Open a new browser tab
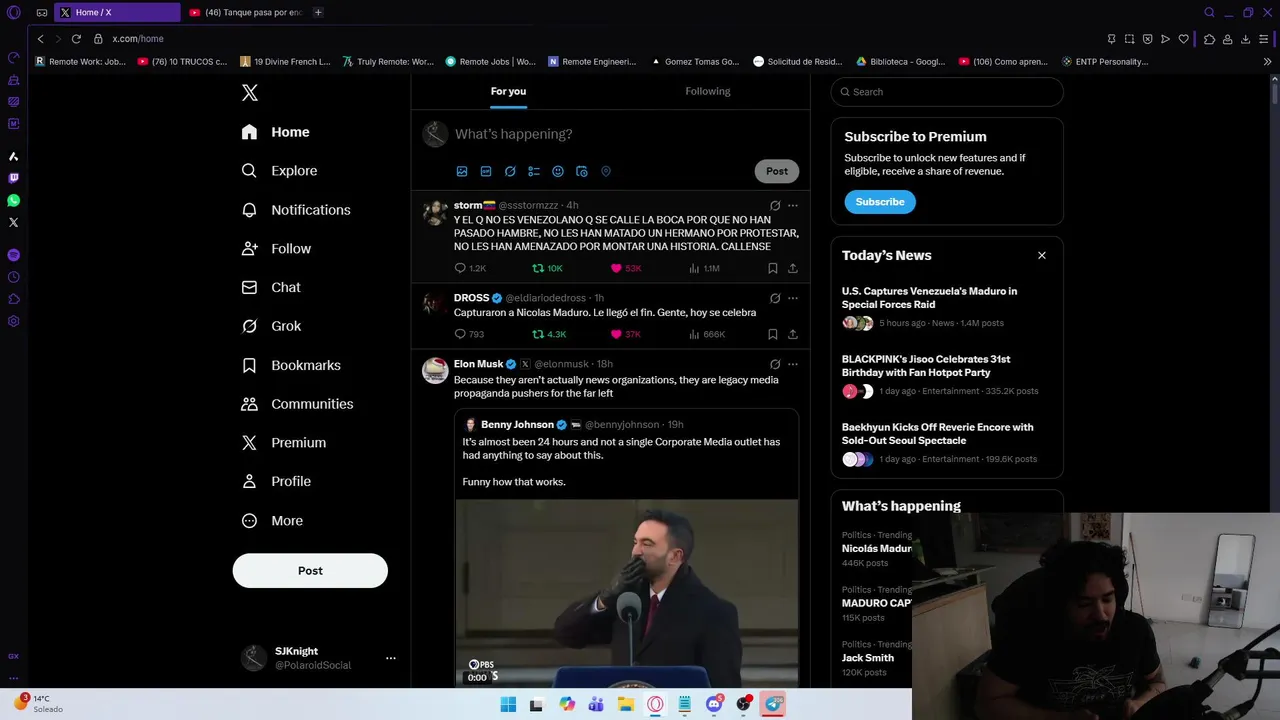This screenshot has height=720, width=1280. point(318,12)
